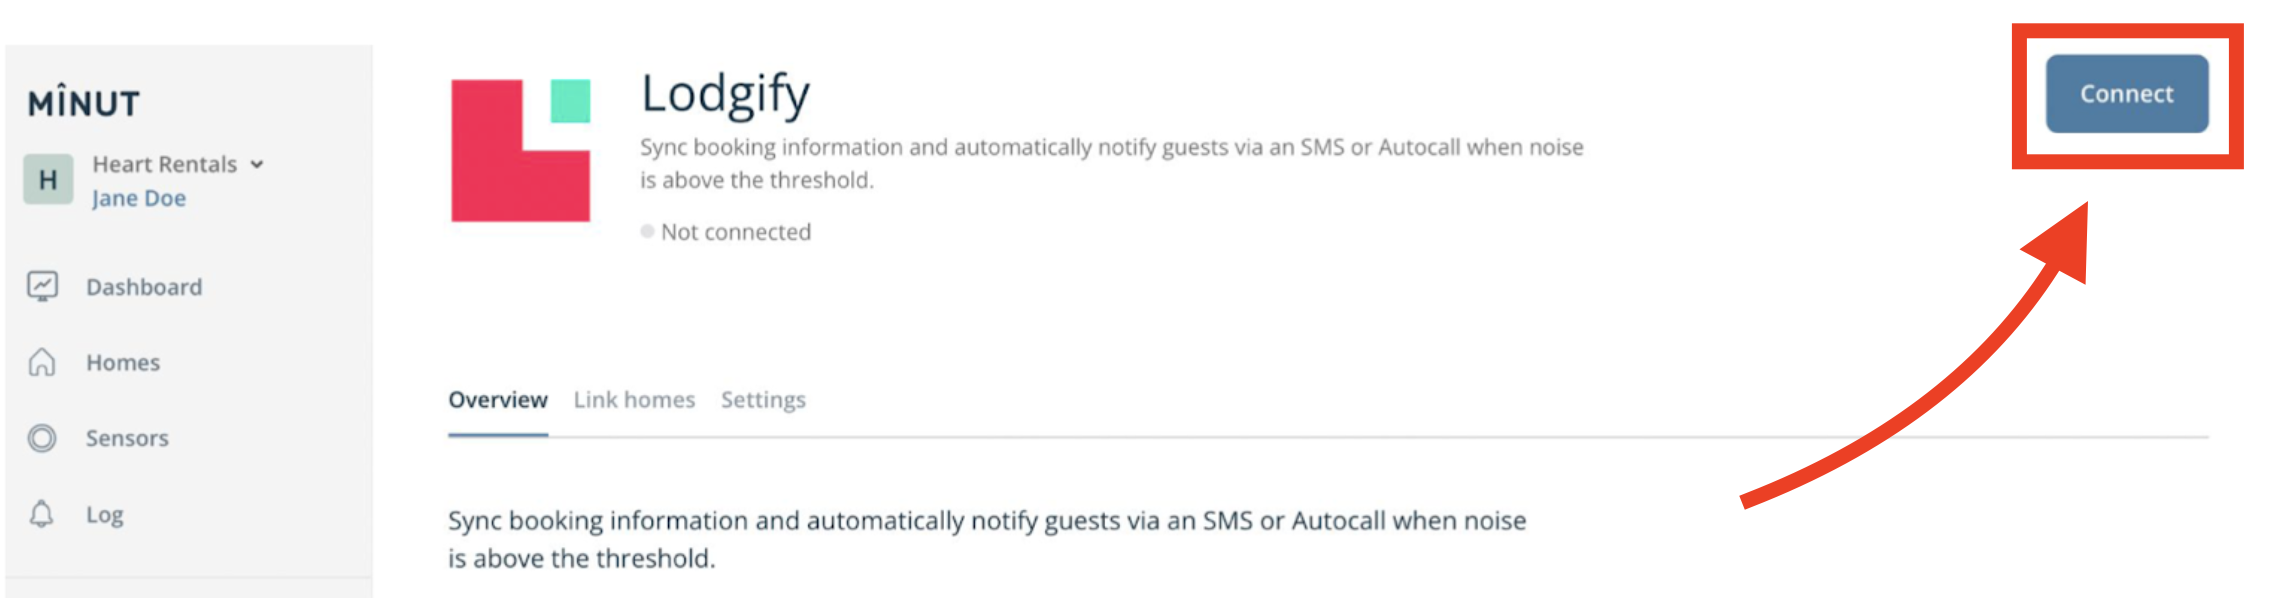The width and height of the screenshot is (2296, 598).
Task: Click the Heart Rentals H avatar
Action: (48, 180)
